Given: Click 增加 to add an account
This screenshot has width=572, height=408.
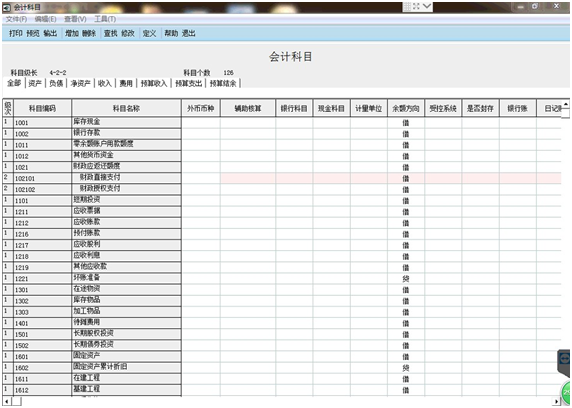Looking at the screenshot, I should point(72,33).
